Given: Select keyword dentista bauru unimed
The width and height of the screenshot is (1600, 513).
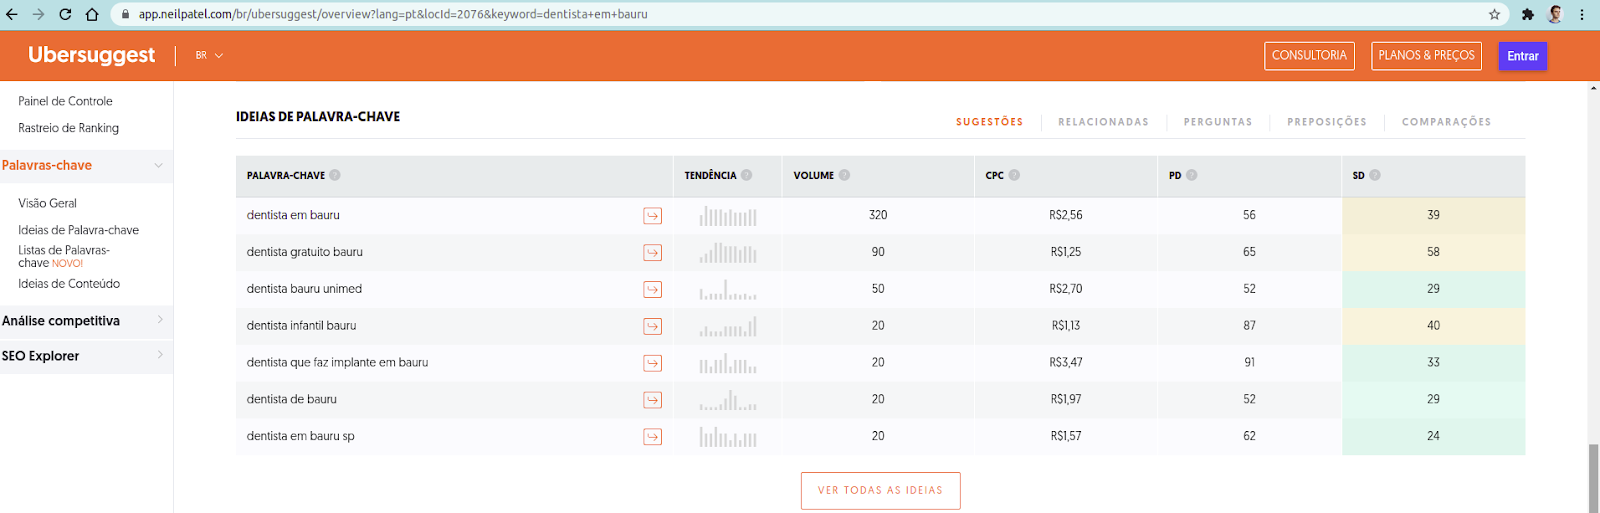Looking at the screenshot, I should (304, 289).
